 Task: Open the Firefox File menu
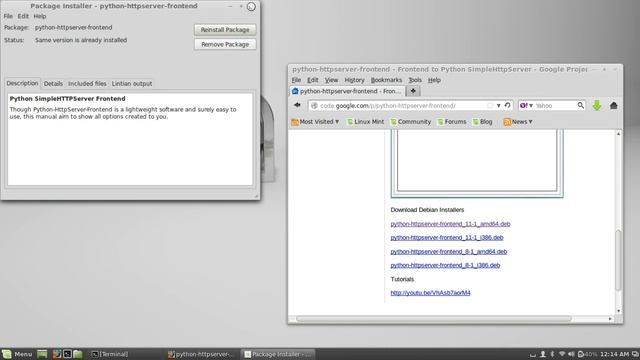click(296, 80)
